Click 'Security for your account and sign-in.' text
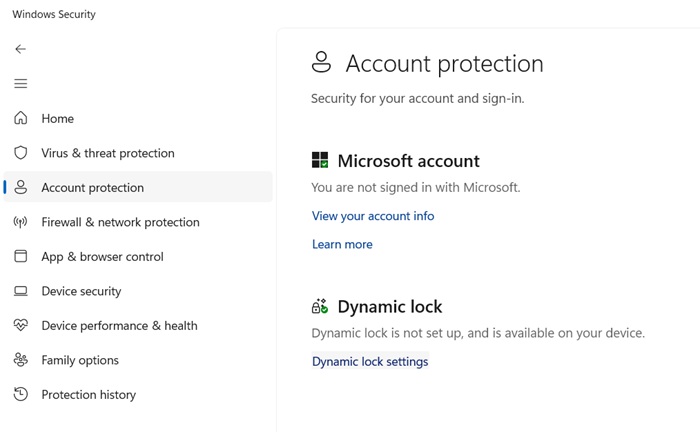This screenshot has width=700, height=432. pos(418,98)
